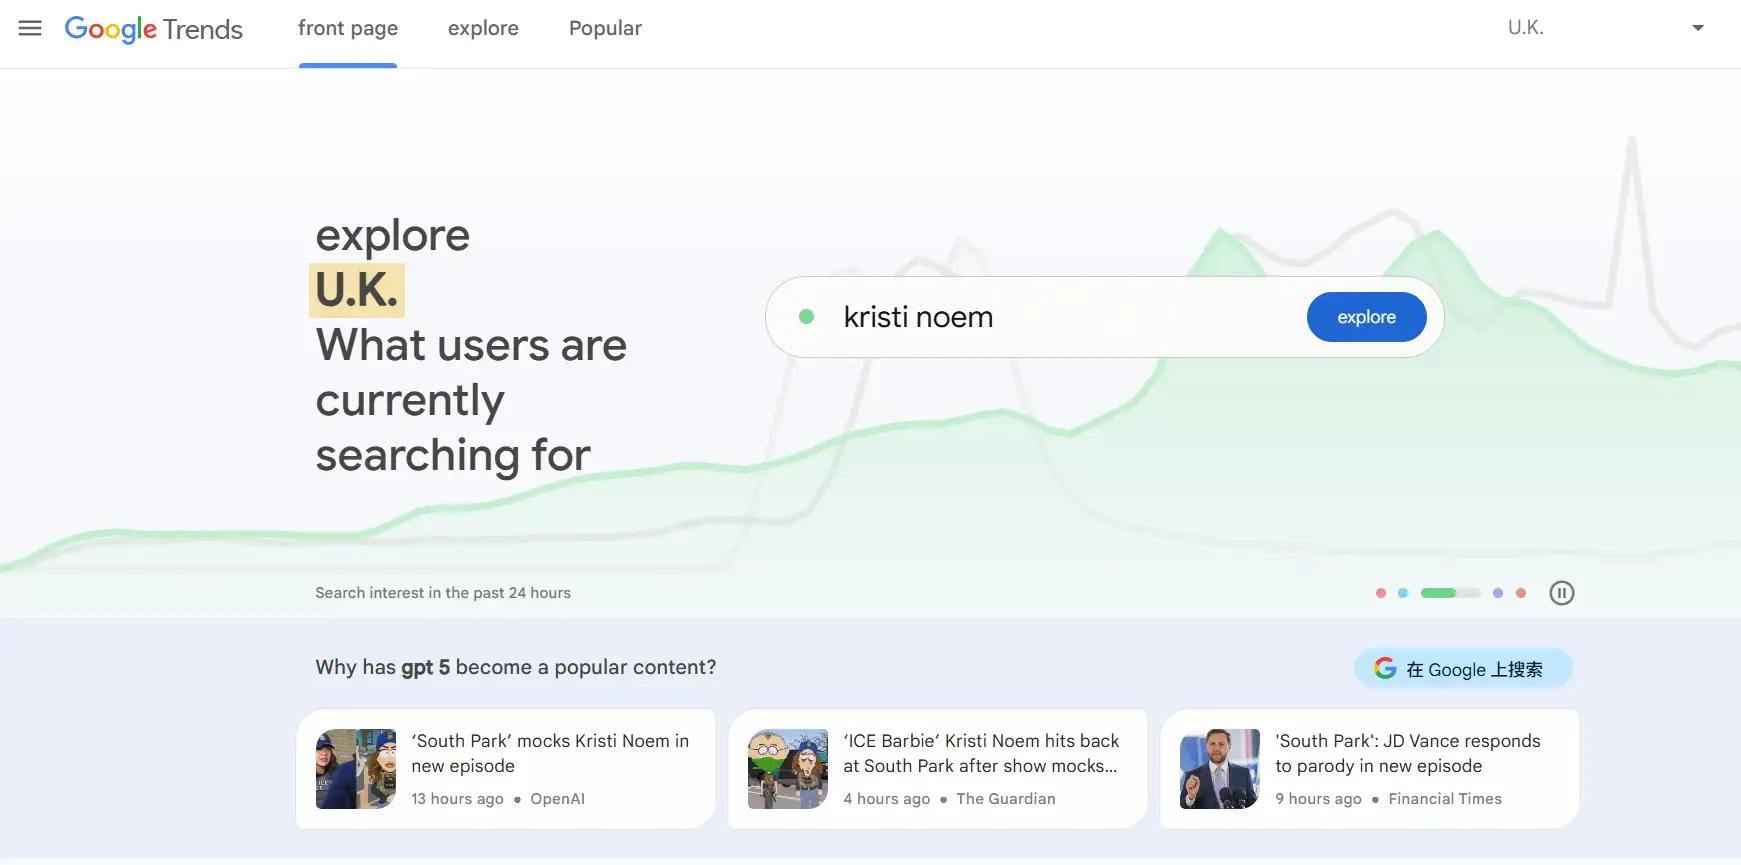Select the first red carousel dot
The height and width of the screenshot is (865, 1741).
(1381, 593)
